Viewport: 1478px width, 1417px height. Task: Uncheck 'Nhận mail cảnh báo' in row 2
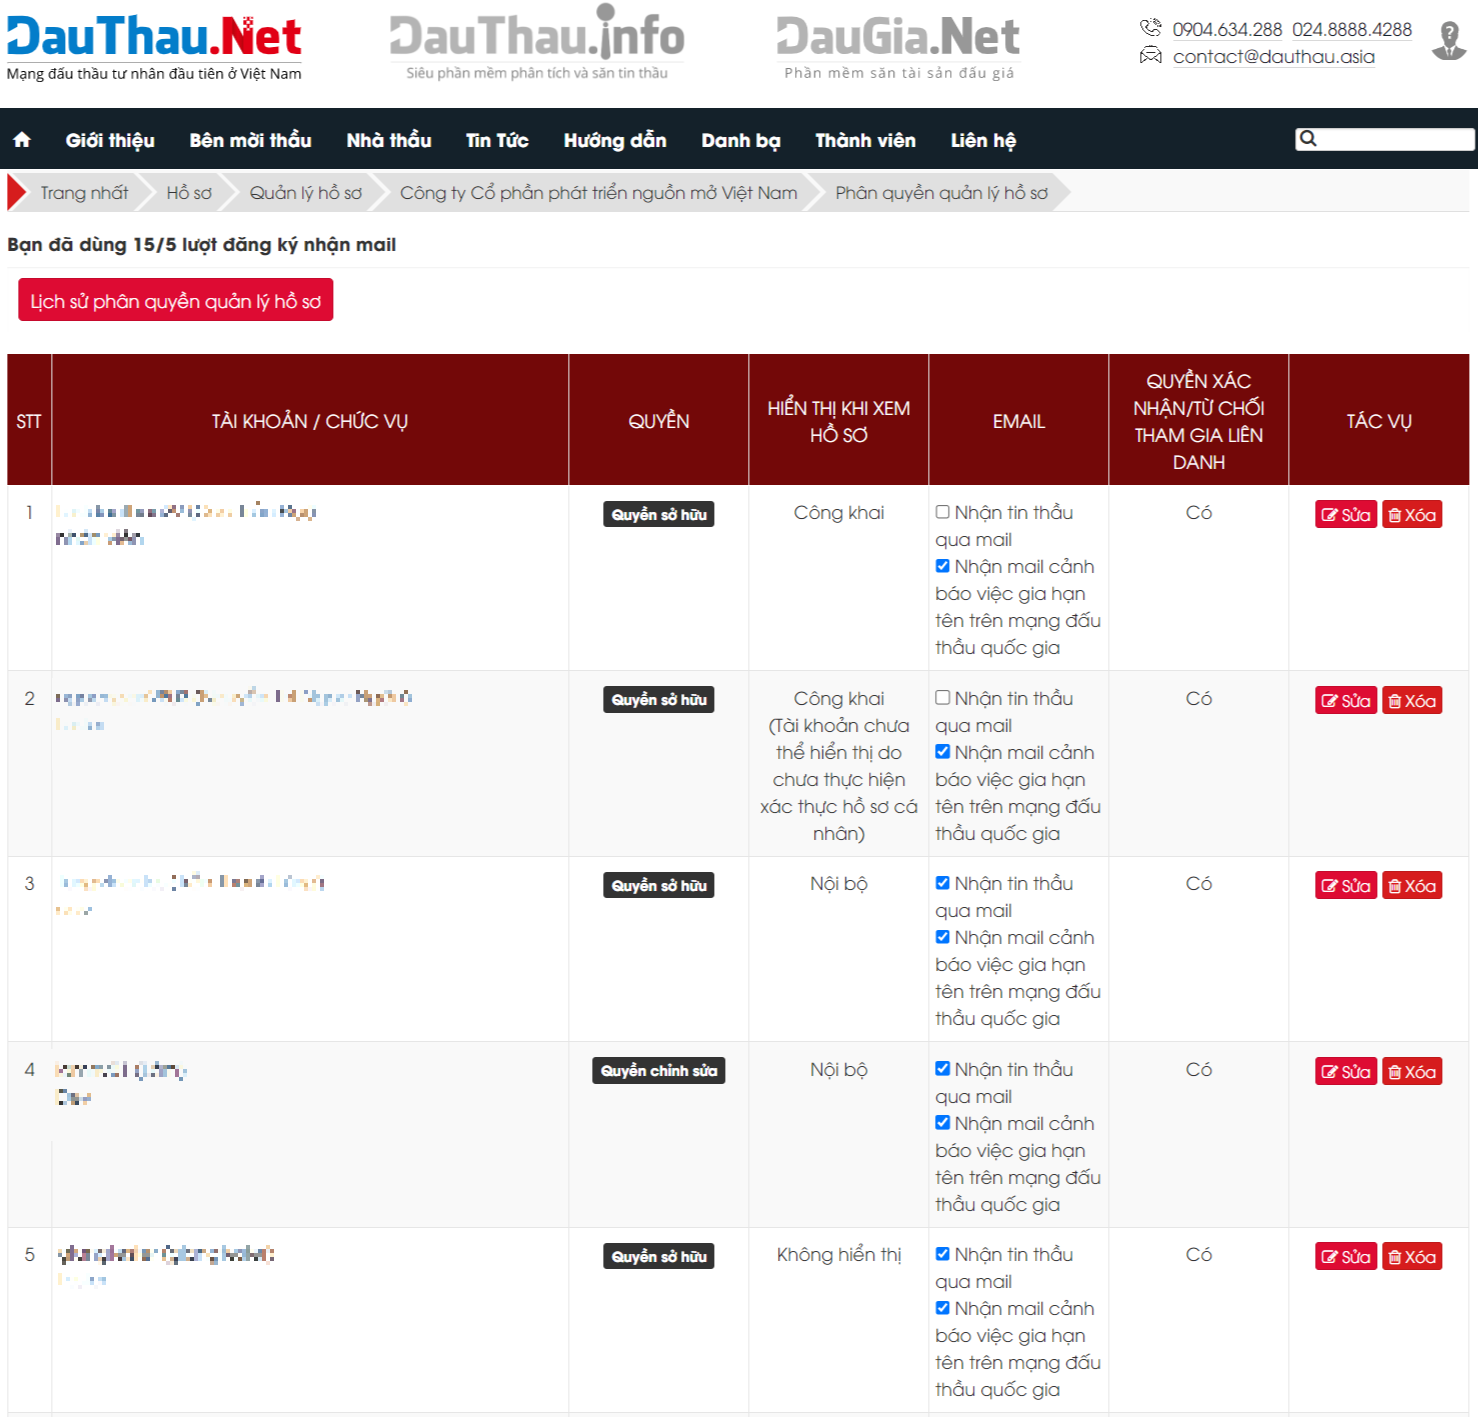point(942,752)
